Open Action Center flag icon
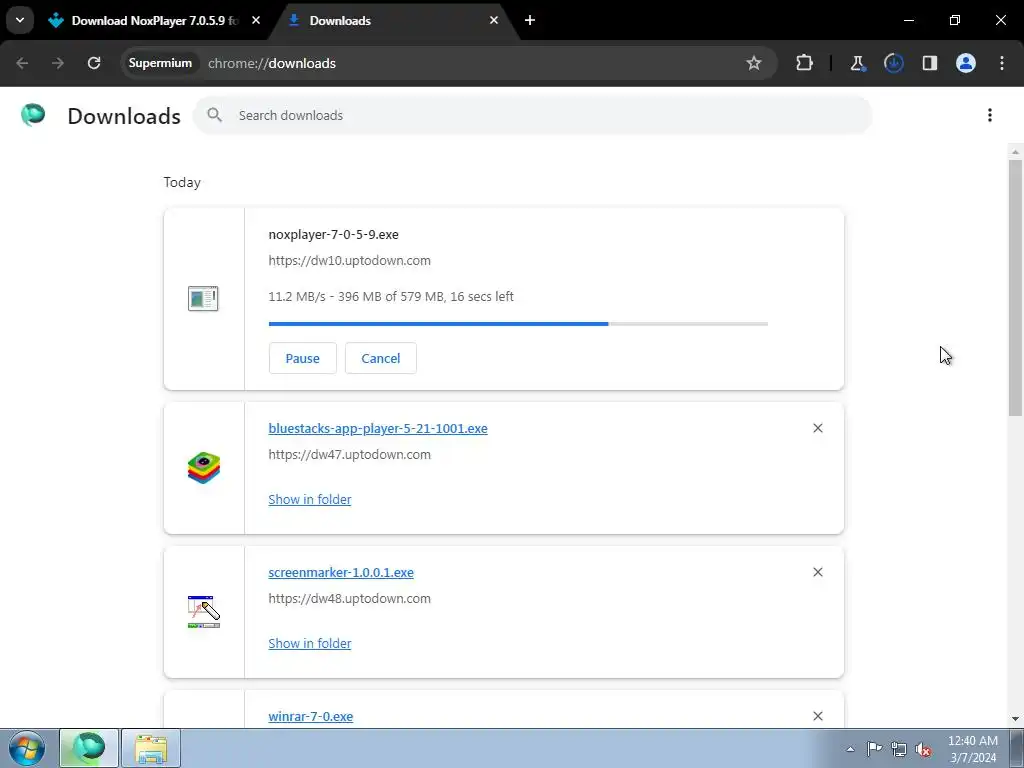The width and height of the screenshot is (1024, 768). click(x=874, y=749)
